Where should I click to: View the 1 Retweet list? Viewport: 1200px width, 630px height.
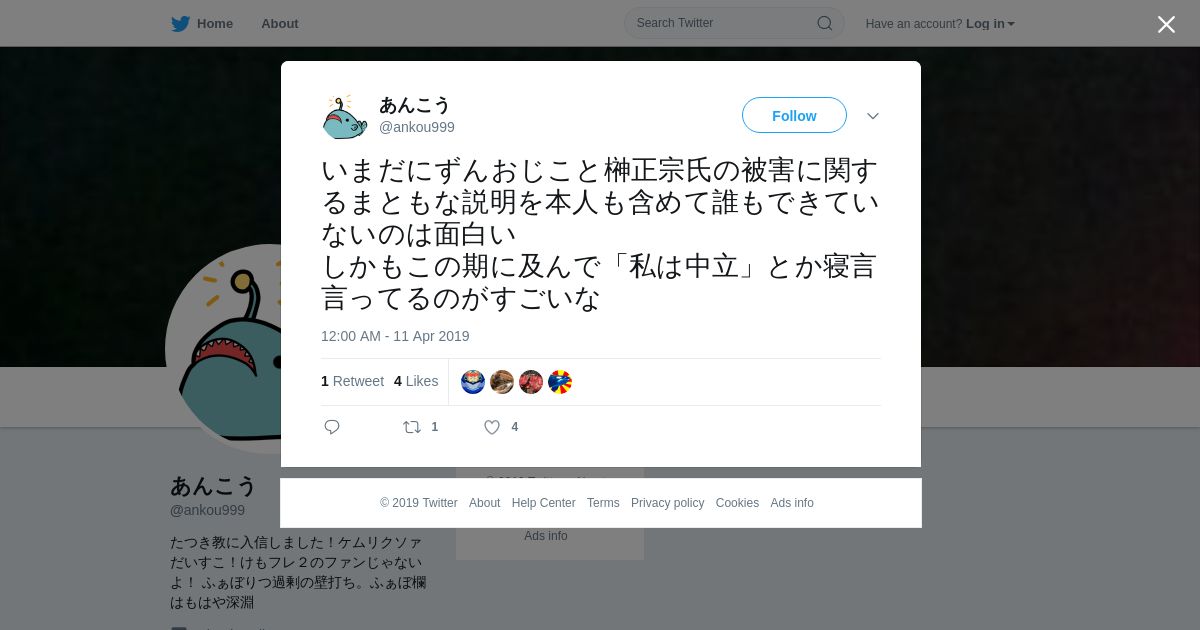click(352, 381)
